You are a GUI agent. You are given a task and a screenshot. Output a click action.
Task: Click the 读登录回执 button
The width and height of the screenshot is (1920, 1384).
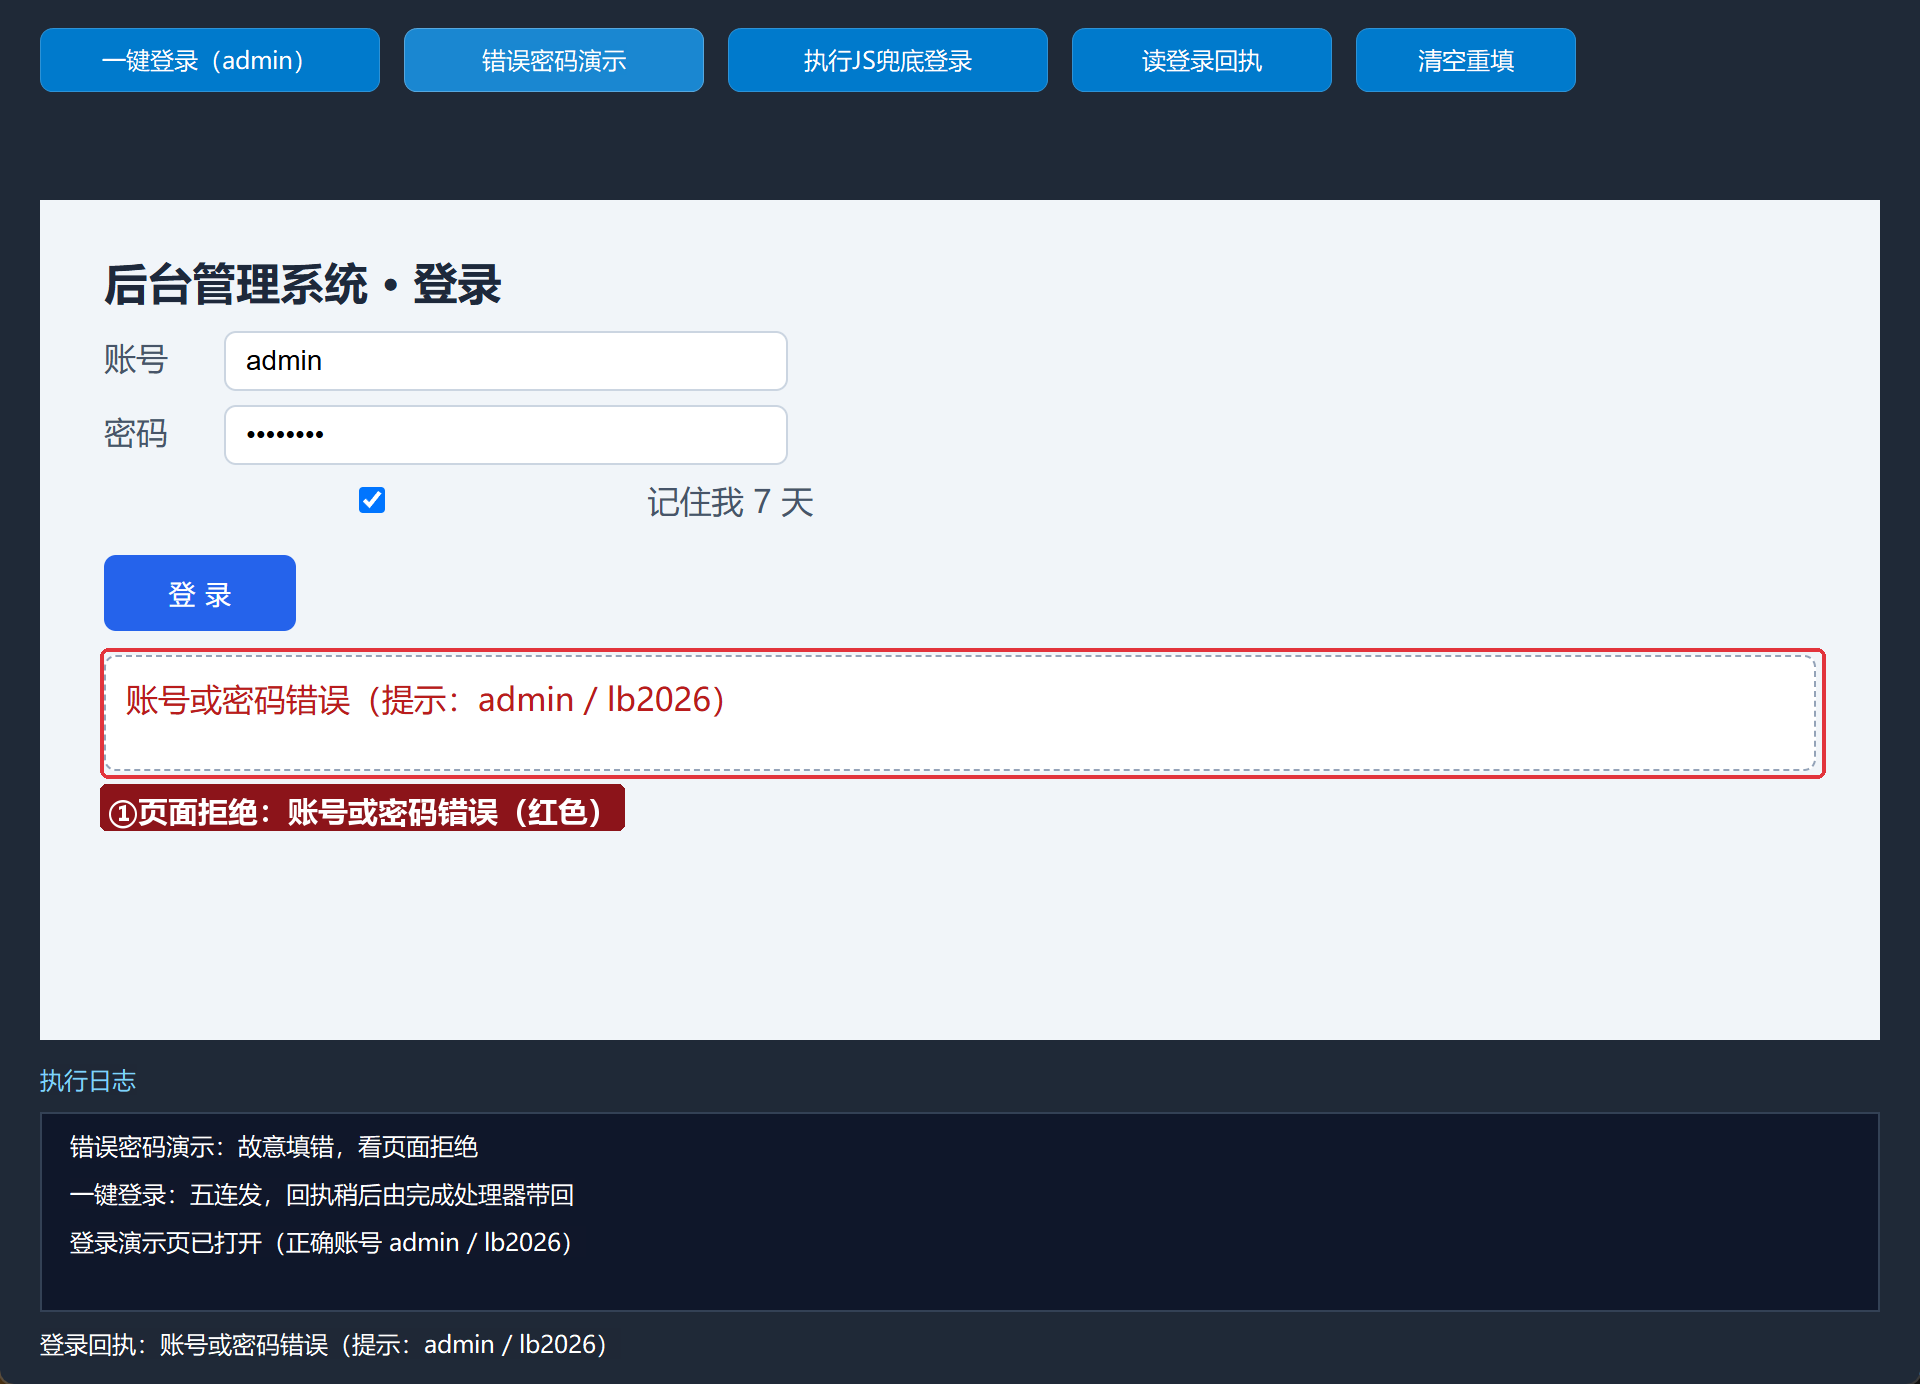point(1202,60)
